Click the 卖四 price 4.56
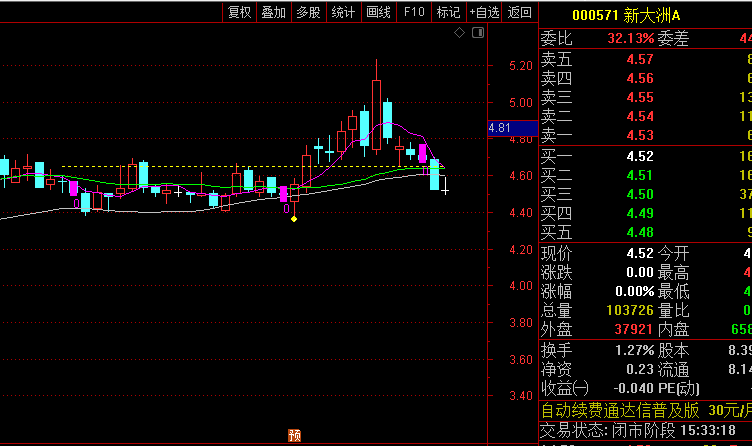 tap(640, 78)
